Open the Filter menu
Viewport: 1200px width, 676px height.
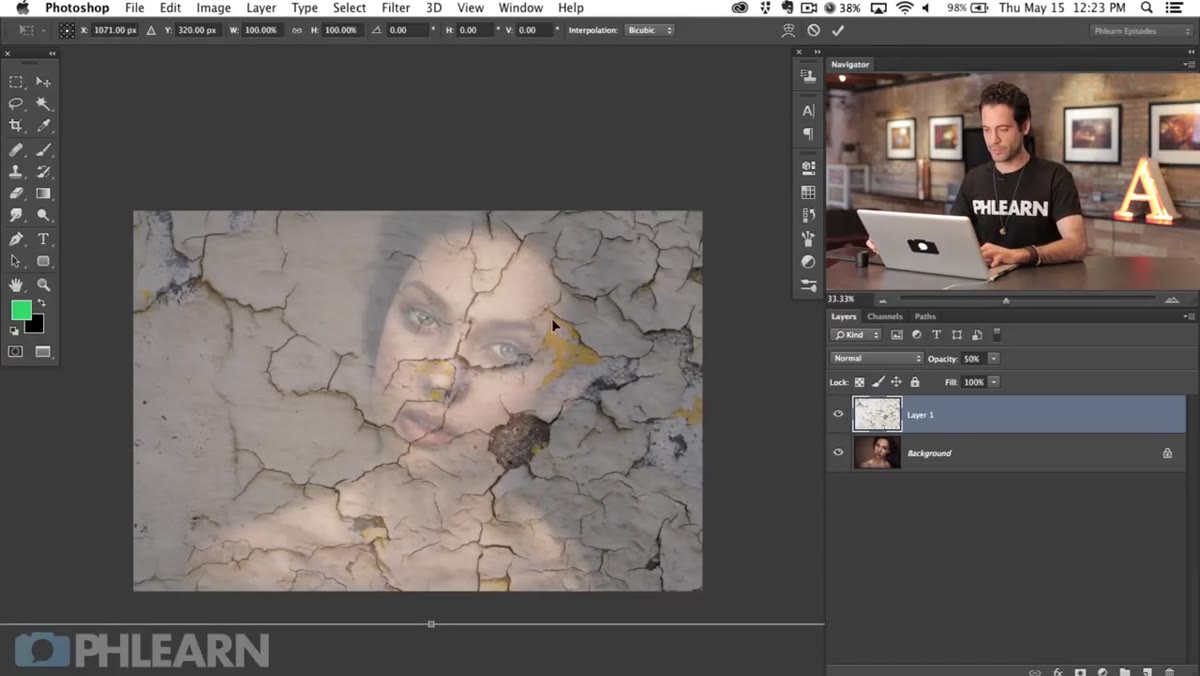tap(396, 8)
